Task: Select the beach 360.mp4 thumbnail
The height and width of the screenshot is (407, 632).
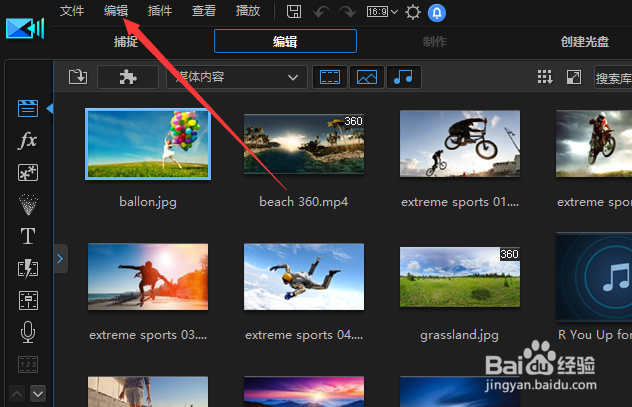Action: click(304, 144)
